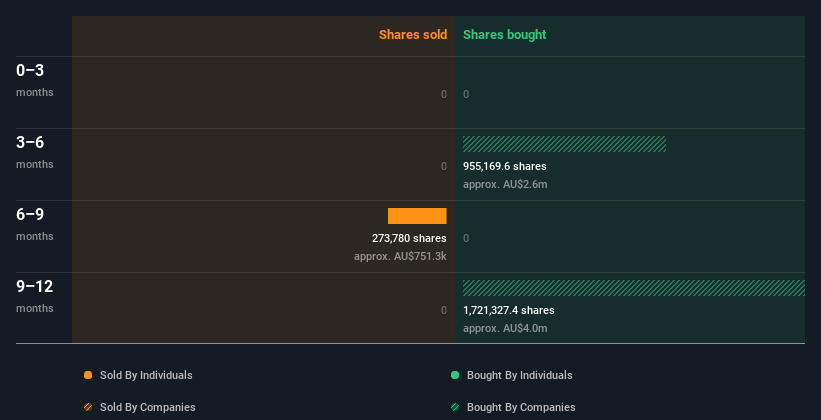
Task: Click the 0–3 months row label
Action: coord(35,80)
